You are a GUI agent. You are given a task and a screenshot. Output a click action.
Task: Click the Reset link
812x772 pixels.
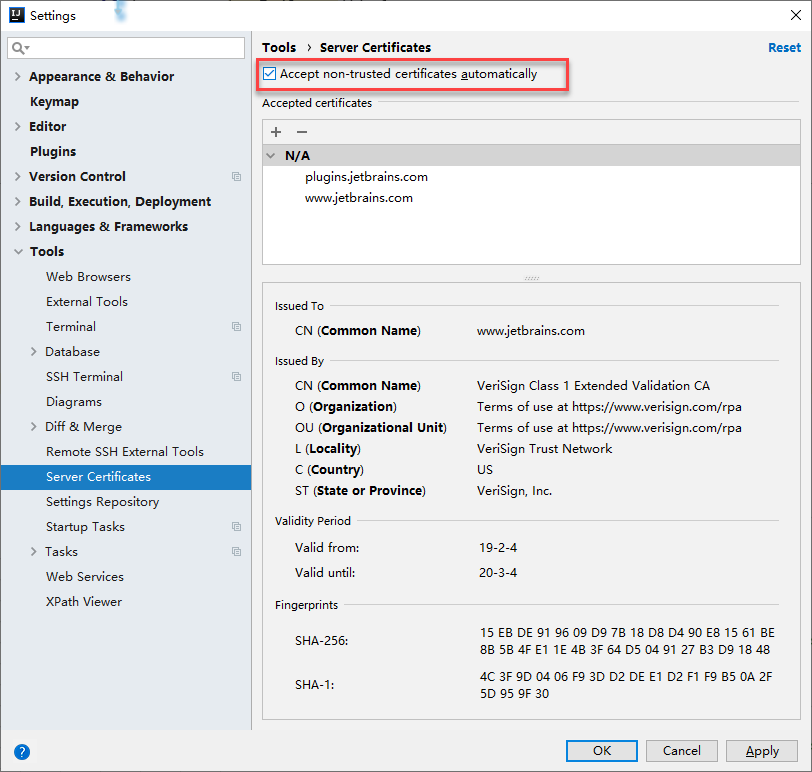click(784, 48)
